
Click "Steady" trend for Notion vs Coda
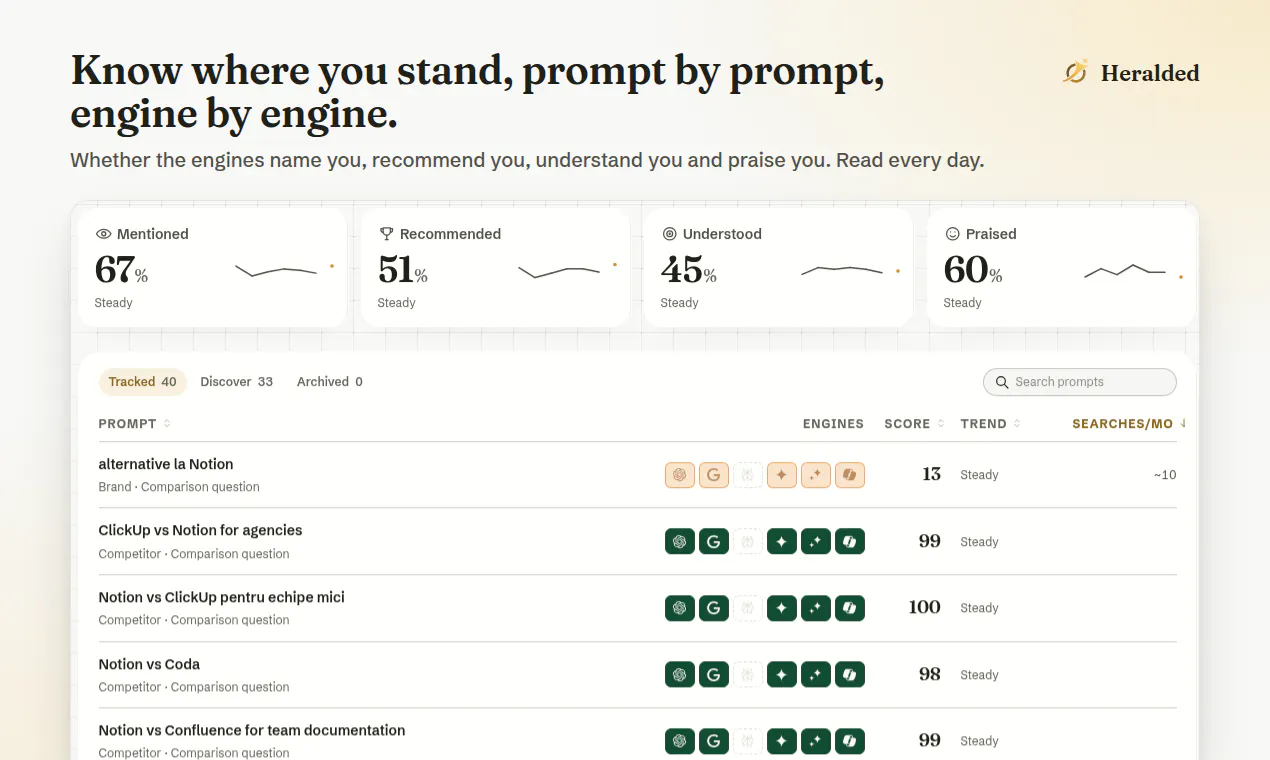coord(979,675)
